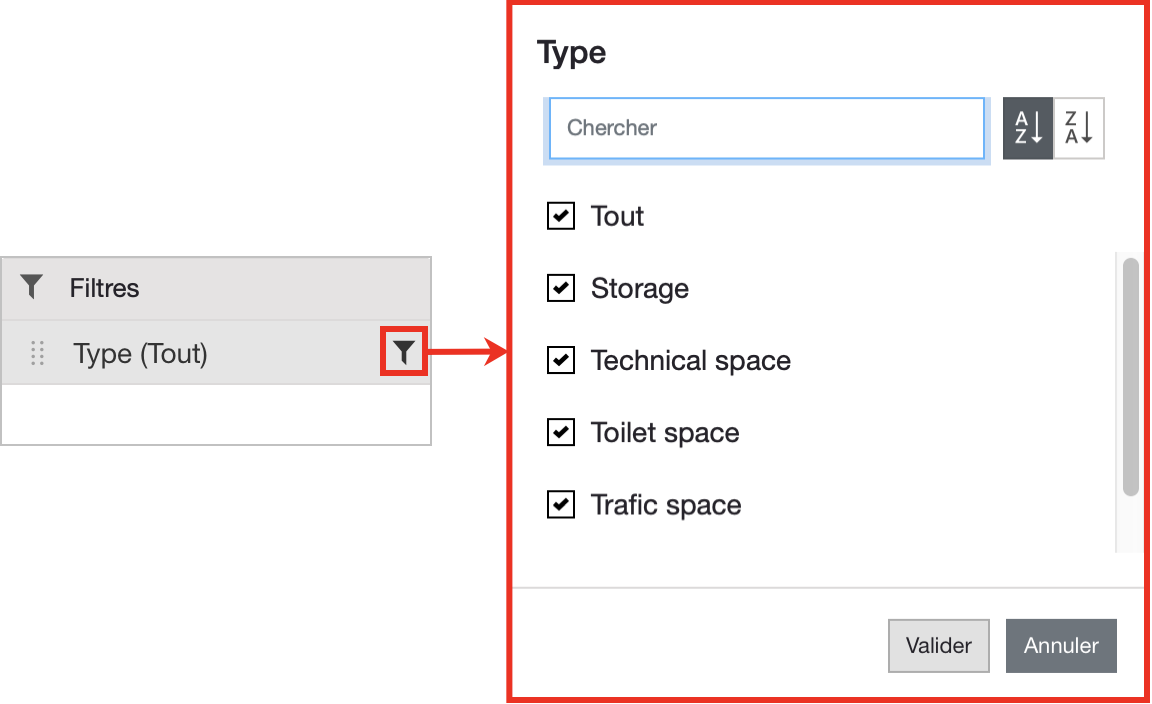
Task: Uncheck the Trafic space checkbox
Action: click(x=561, y=504)
